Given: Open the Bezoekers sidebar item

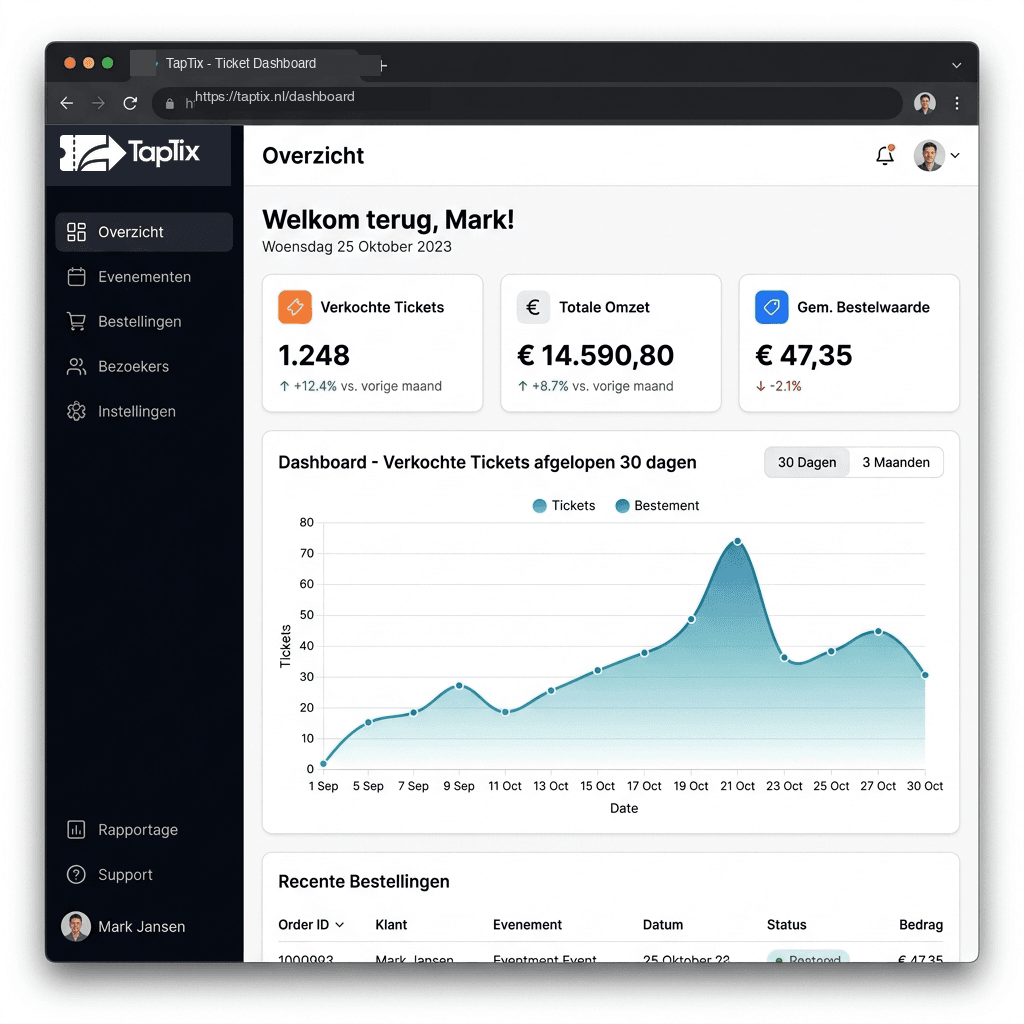Looking at the screenshot, I should [144, 366].
